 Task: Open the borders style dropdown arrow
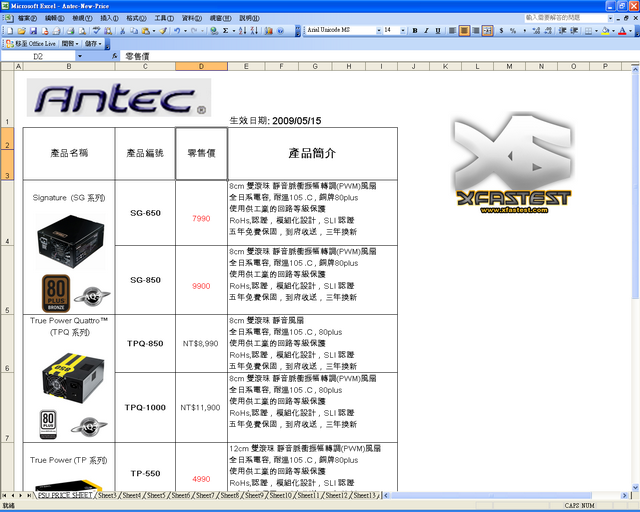(596, 31)
